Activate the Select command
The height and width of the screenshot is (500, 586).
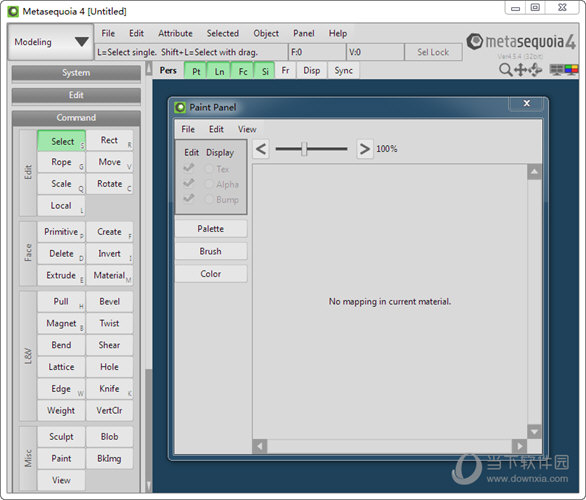[x=62, y=141]
